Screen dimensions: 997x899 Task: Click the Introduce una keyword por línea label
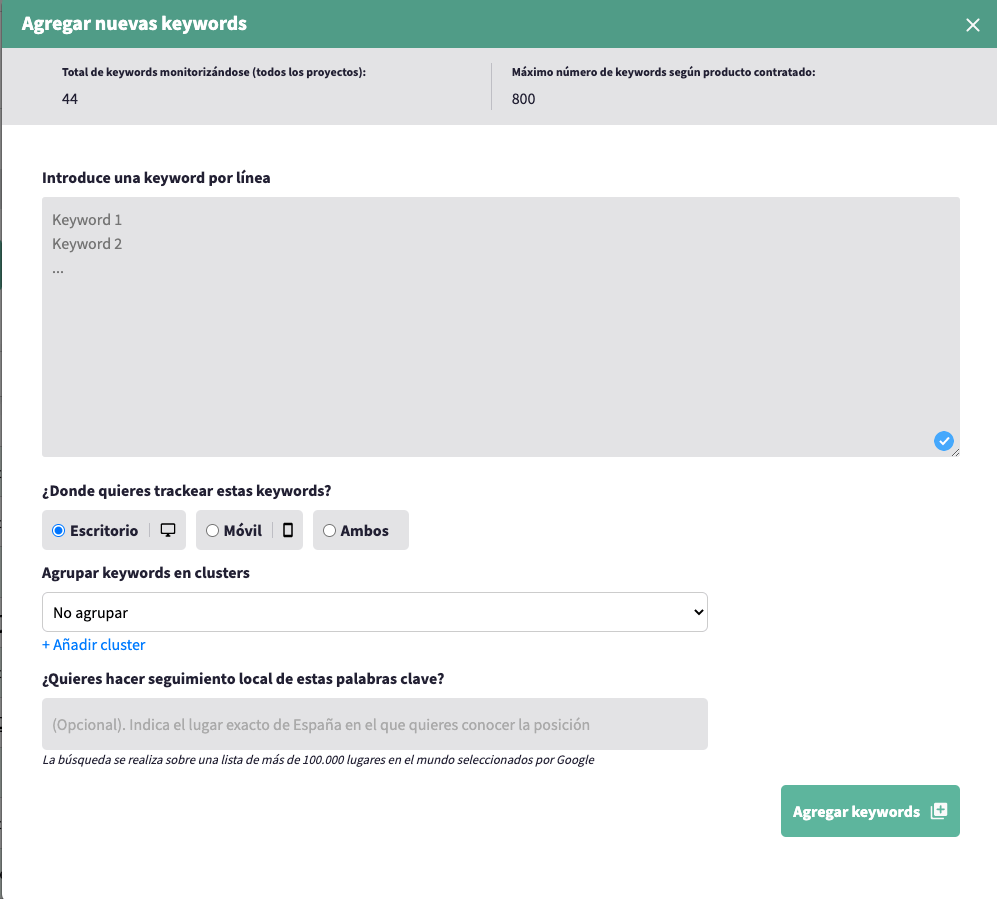156,178
